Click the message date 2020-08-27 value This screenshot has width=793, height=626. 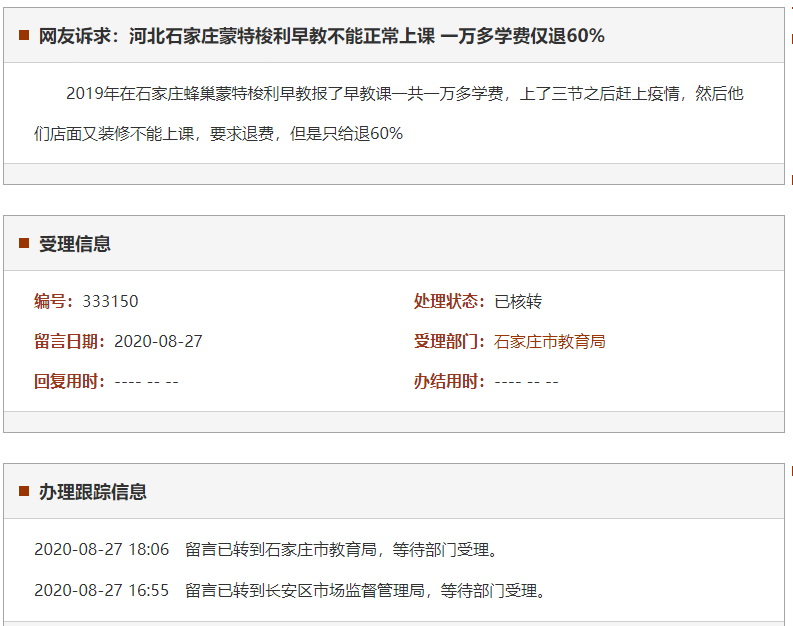pos(158,341)
